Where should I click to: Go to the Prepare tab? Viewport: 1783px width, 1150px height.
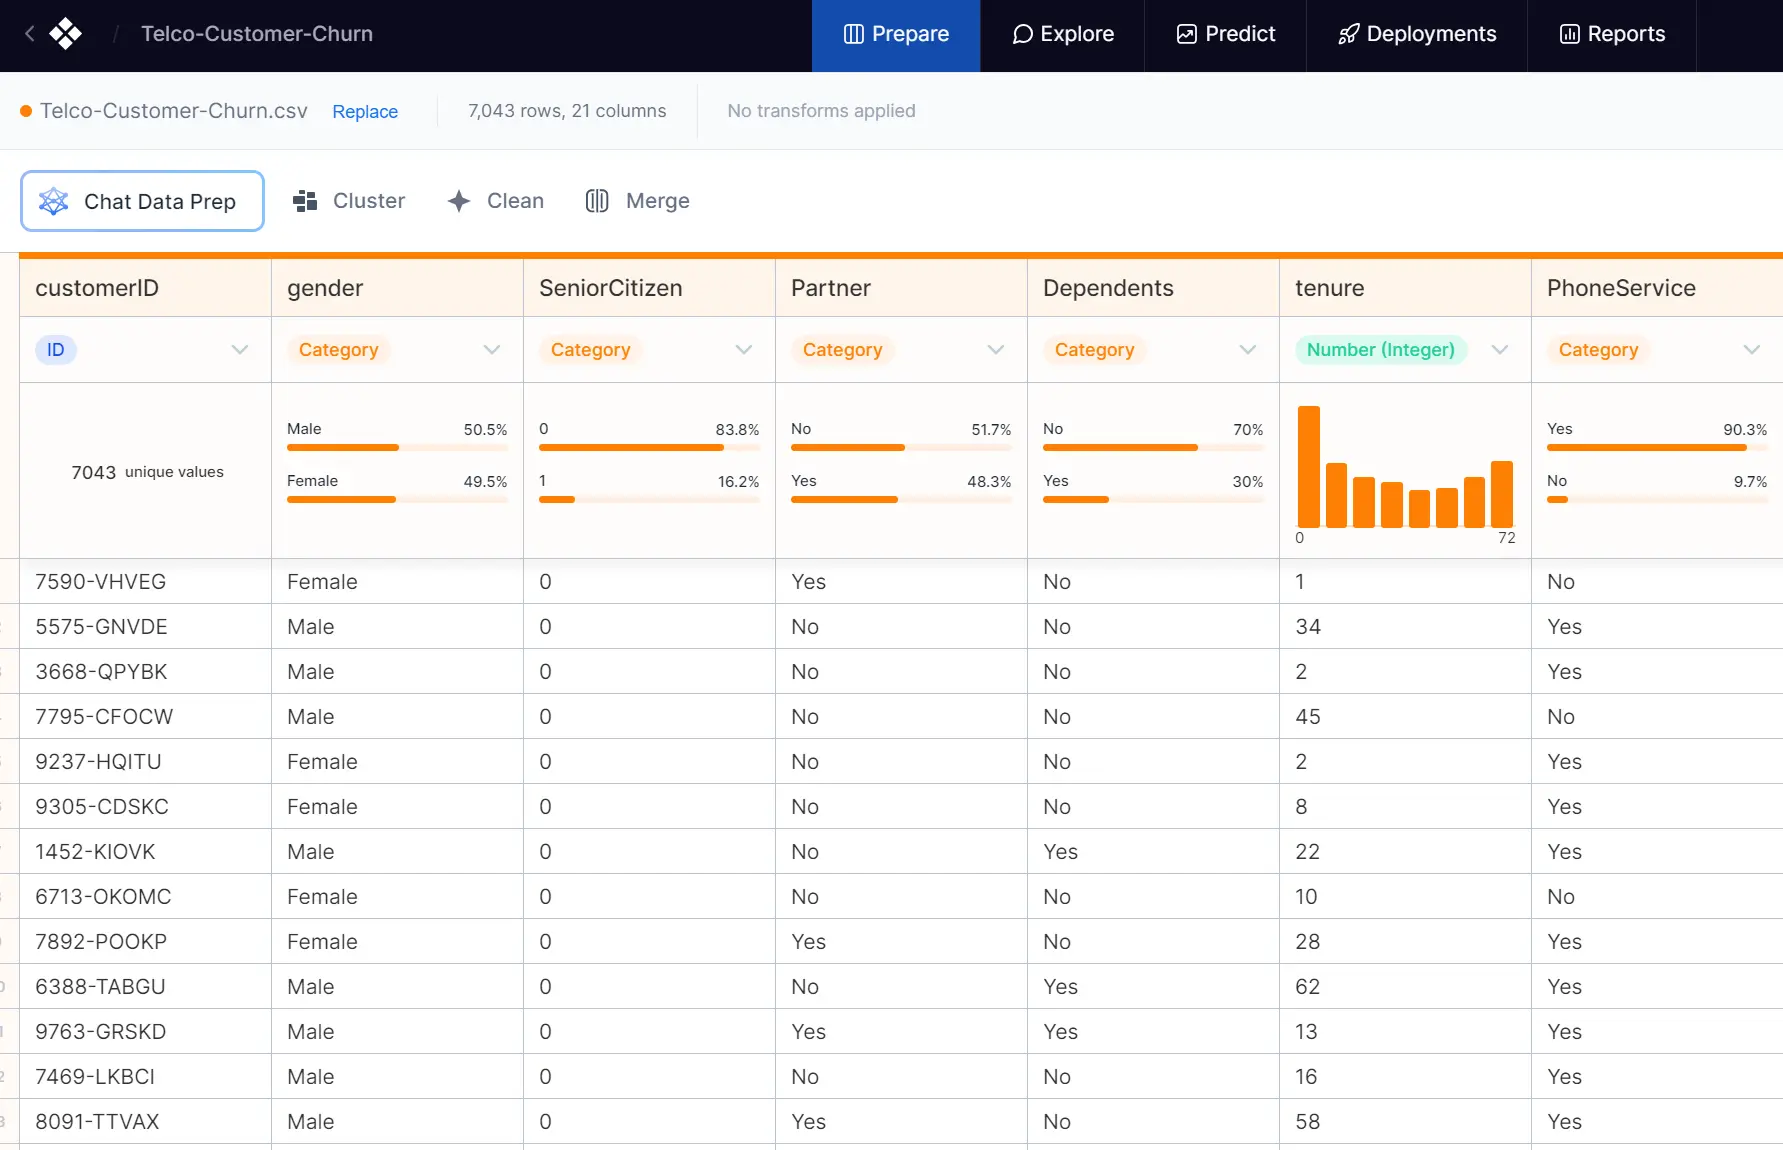point(896,34)
